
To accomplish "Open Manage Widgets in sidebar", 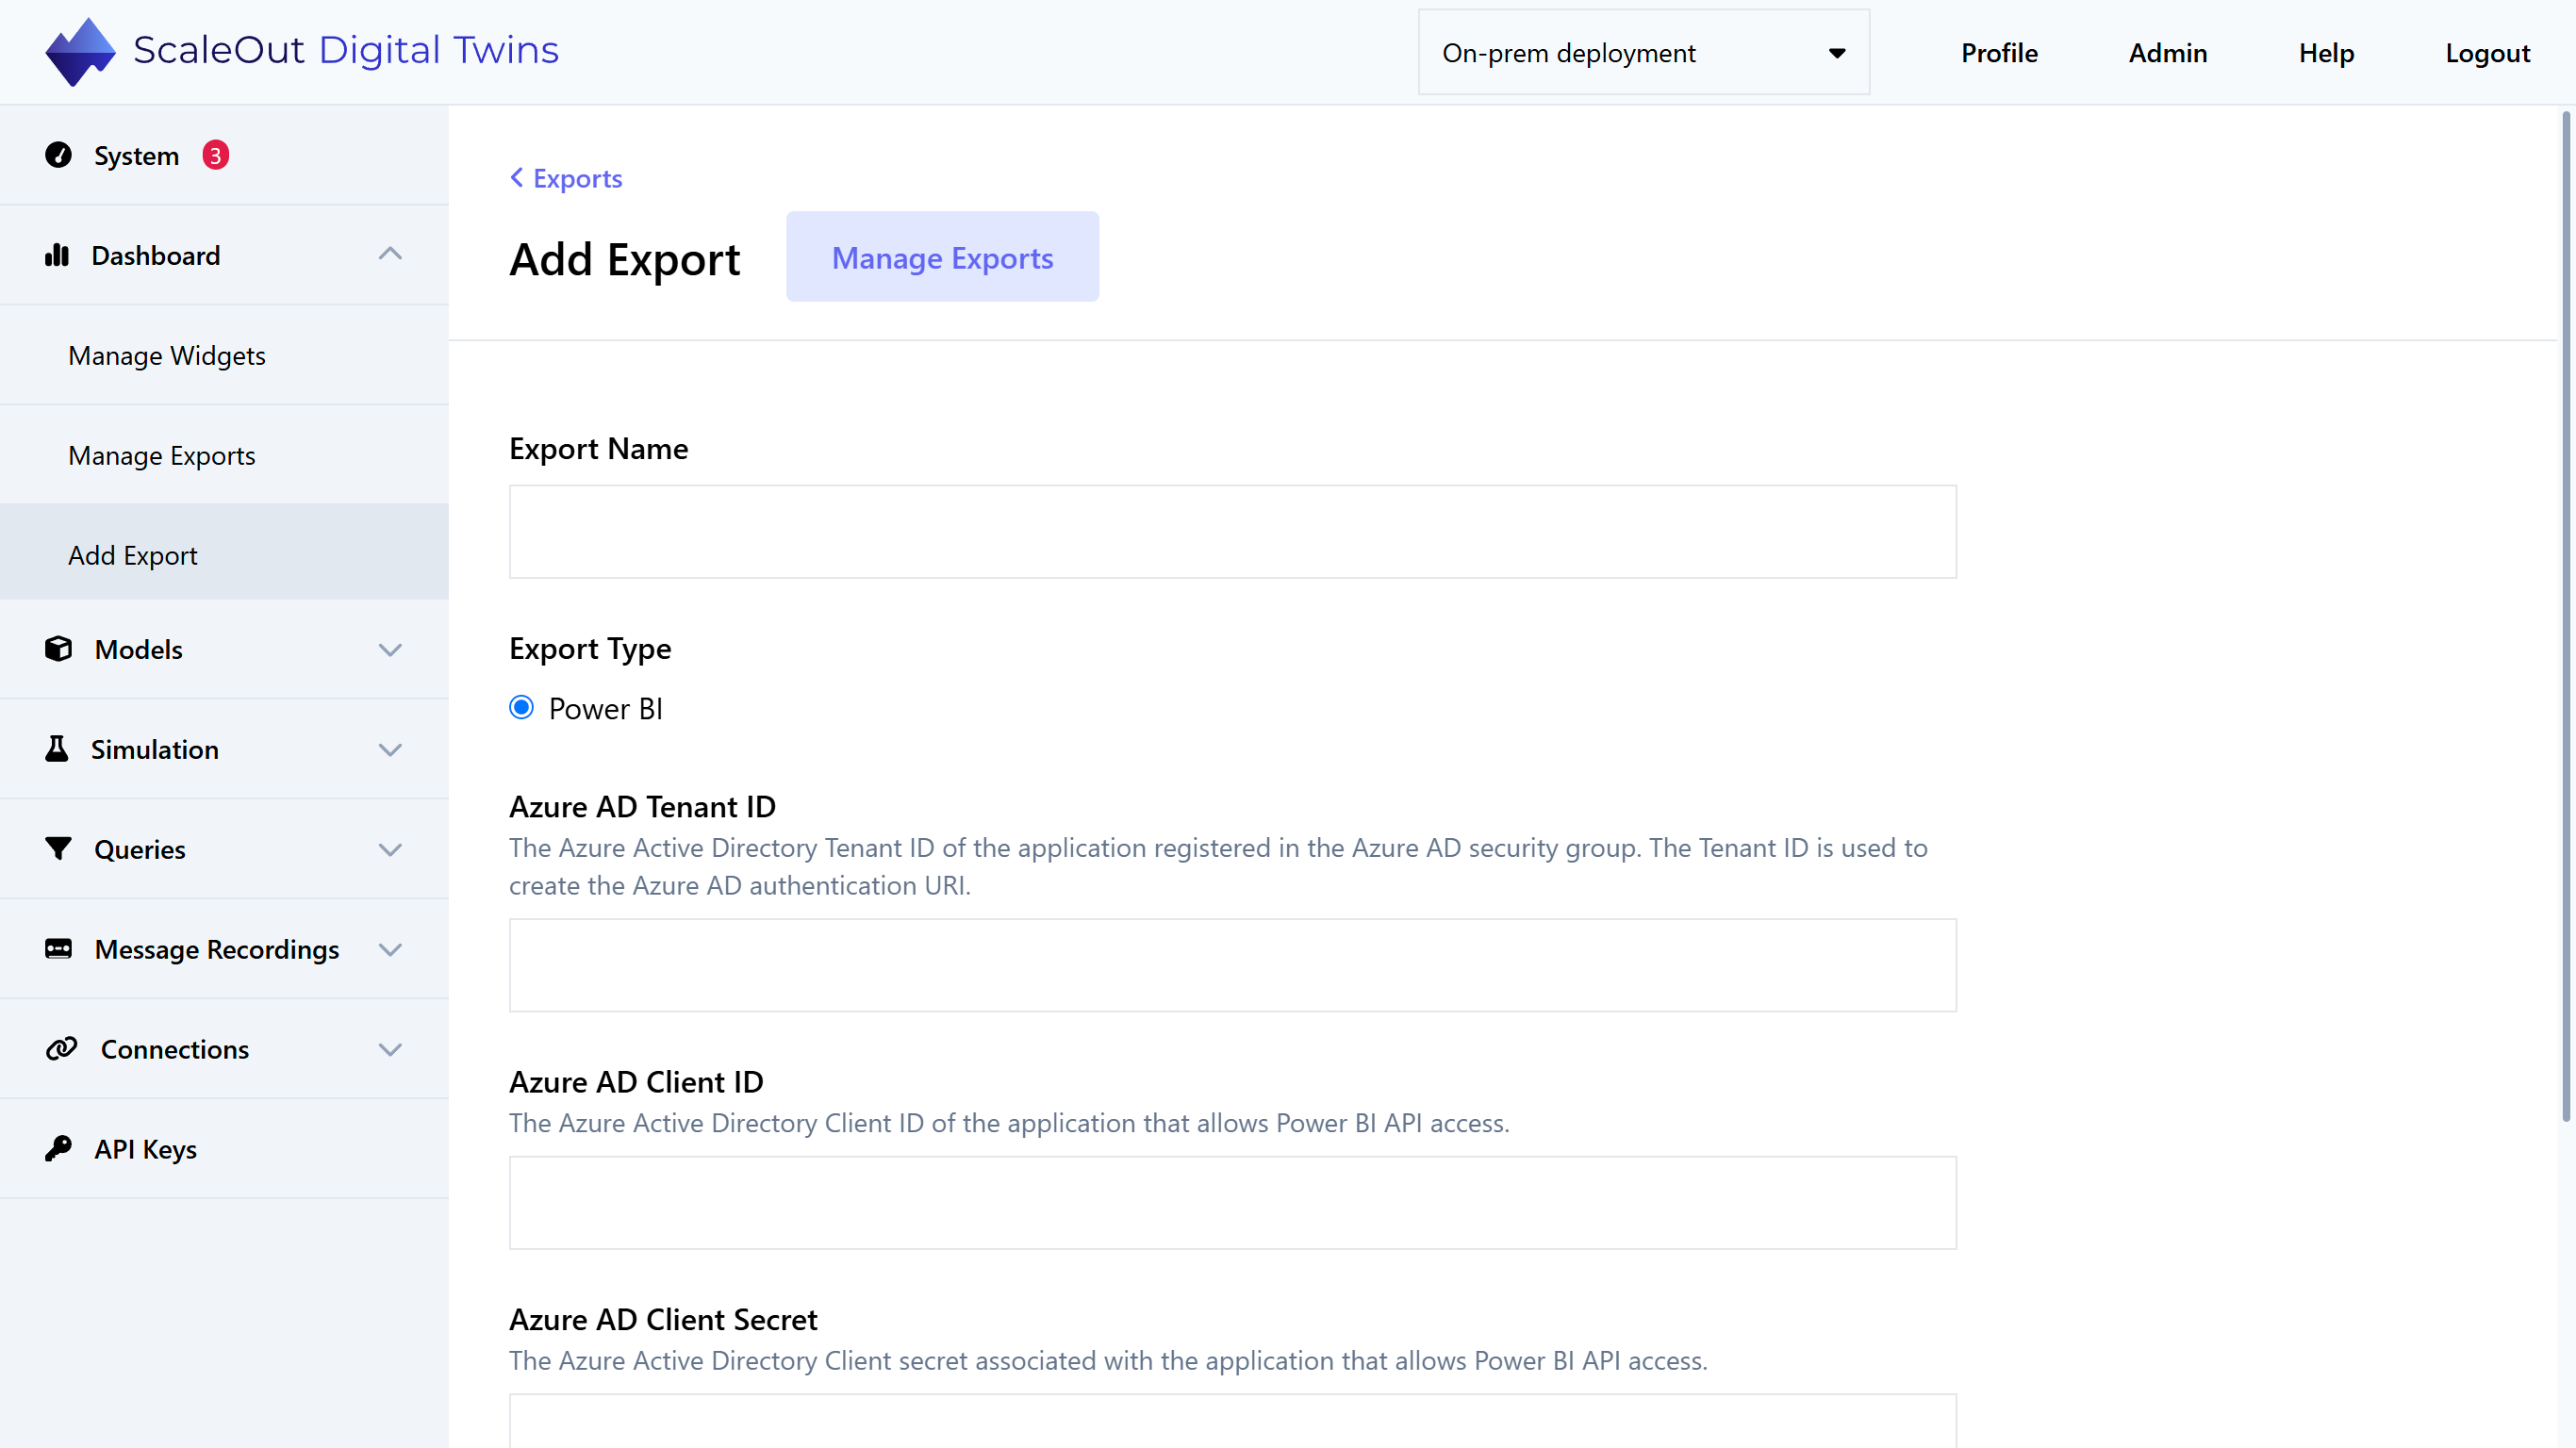I will [224, 355].
